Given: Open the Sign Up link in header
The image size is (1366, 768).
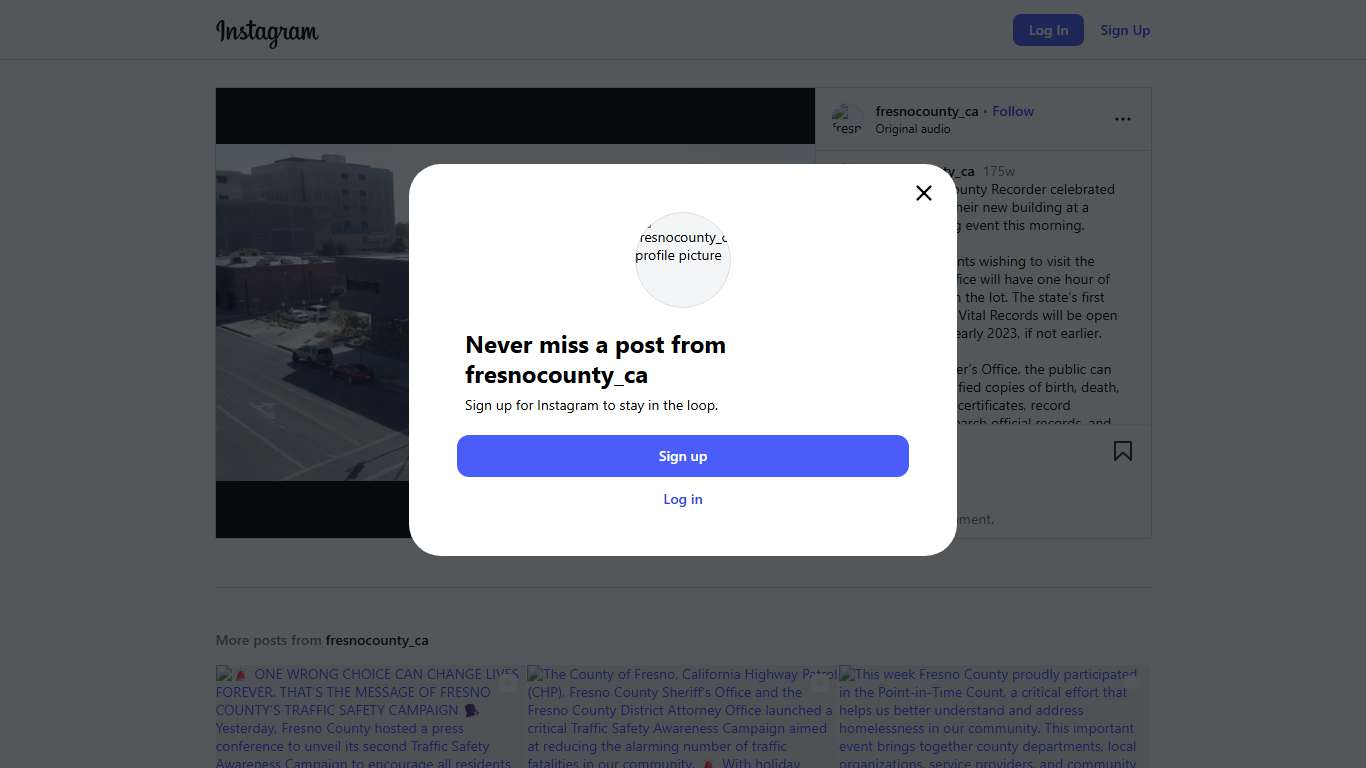Looking at the screenshot, I should pos(1125,30).
